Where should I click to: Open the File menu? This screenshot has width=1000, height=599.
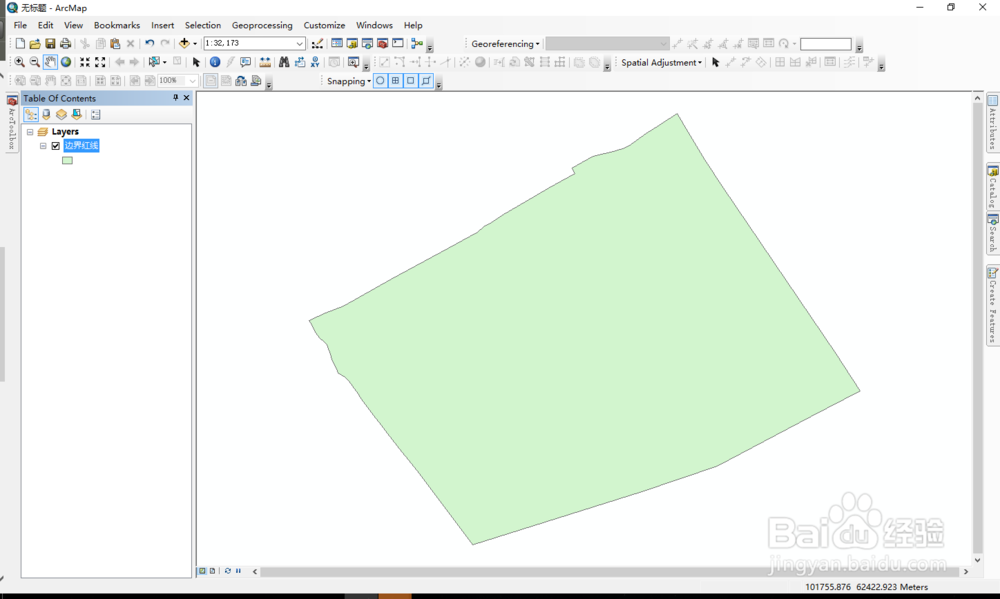(x=20, y=26)
